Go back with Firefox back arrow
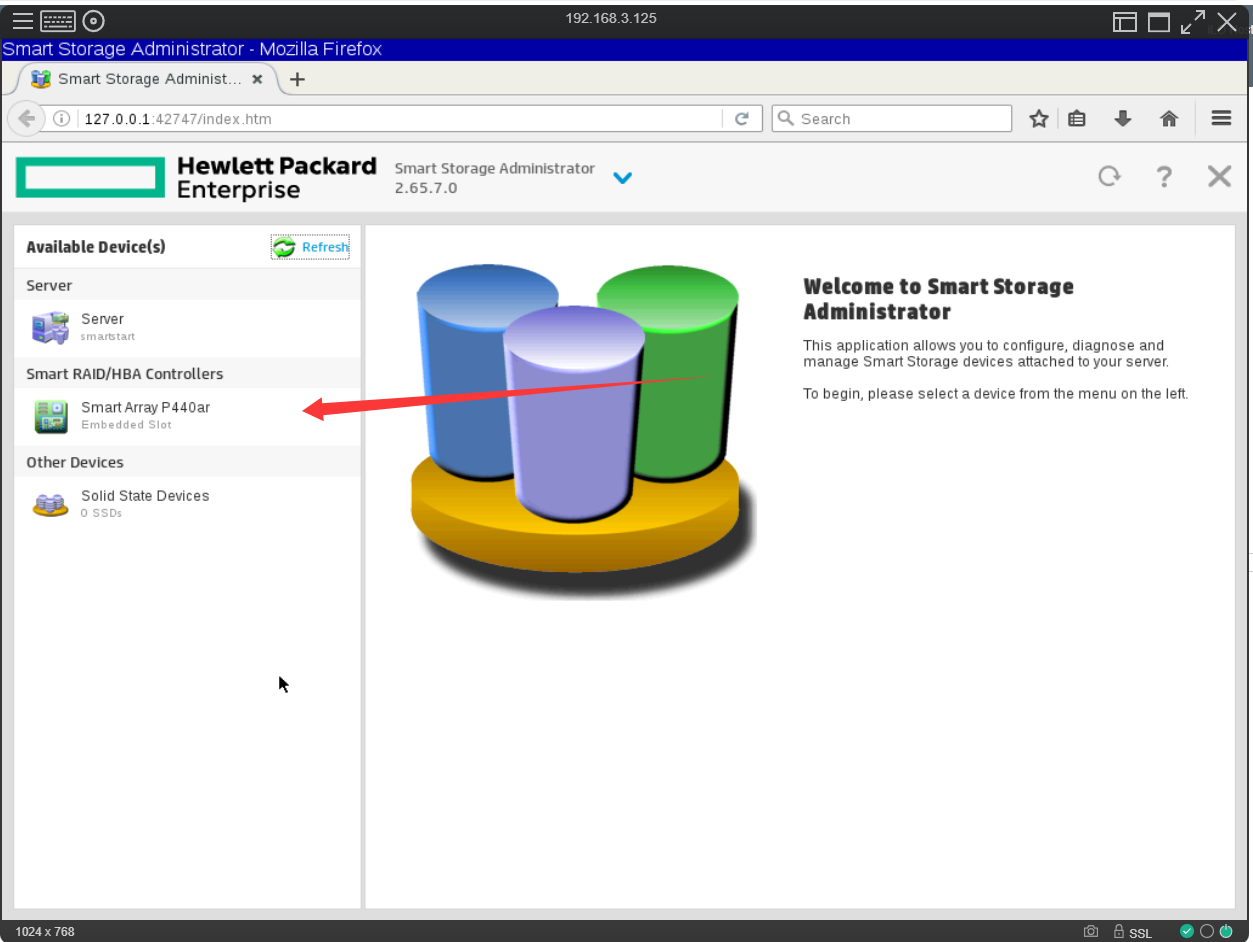This screenshot has width=1253, height=942. tap(27, 118)
